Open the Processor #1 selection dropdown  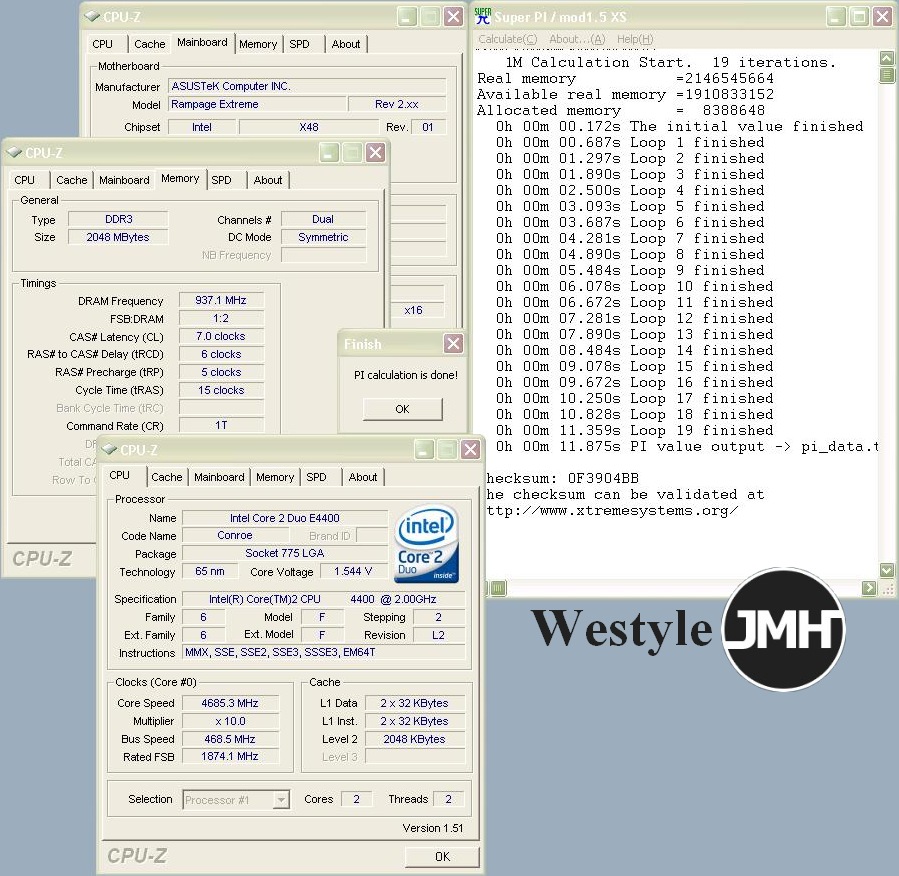coord(281,799)
